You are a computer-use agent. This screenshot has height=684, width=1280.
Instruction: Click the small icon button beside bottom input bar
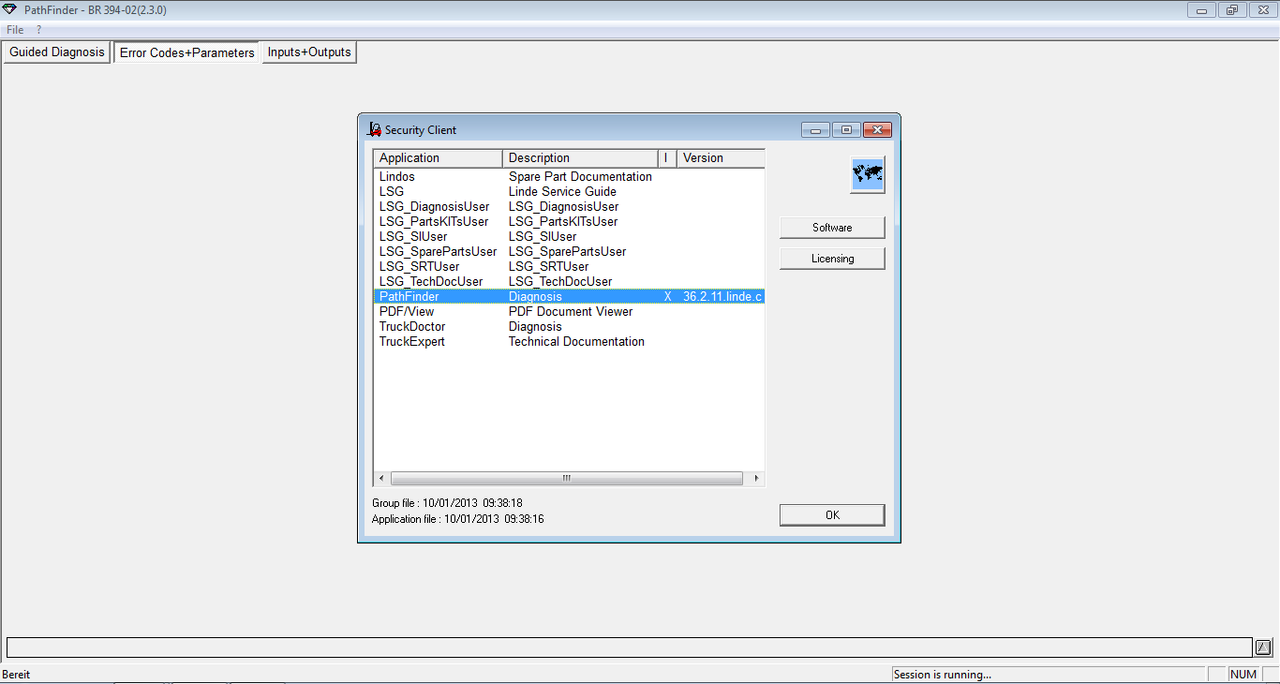tap(1264, 647)
